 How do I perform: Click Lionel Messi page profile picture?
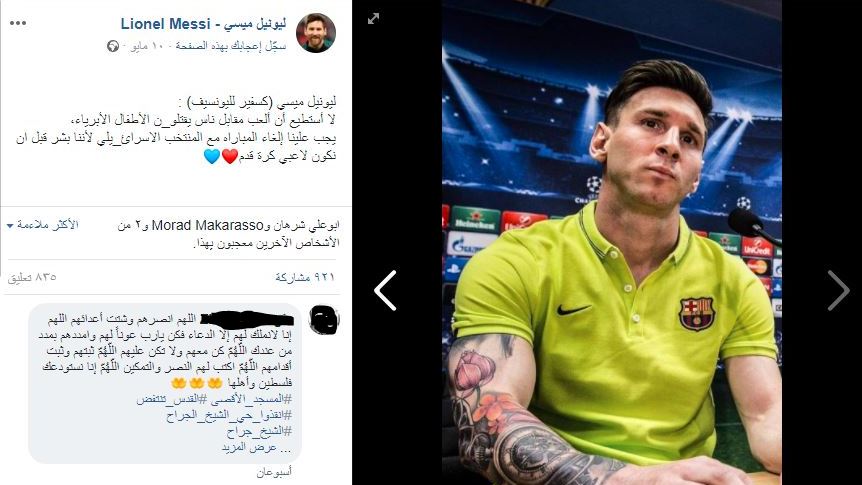tap(316, 33)
